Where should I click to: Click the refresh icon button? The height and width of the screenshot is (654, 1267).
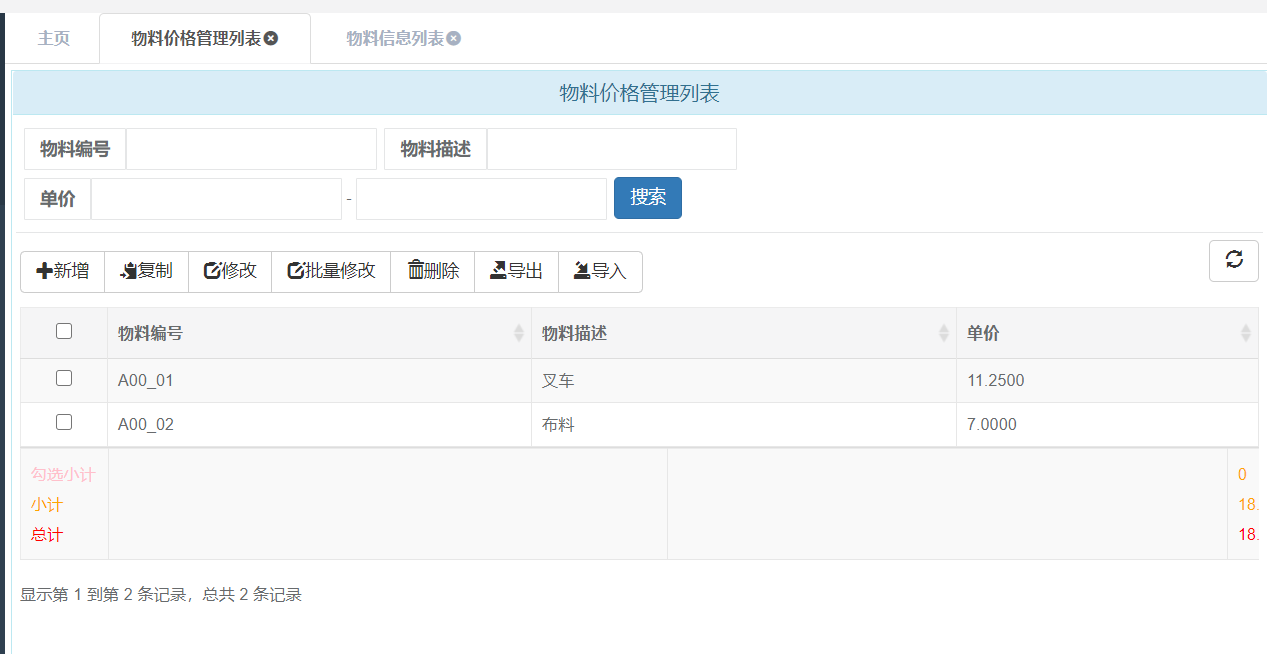1234,260
